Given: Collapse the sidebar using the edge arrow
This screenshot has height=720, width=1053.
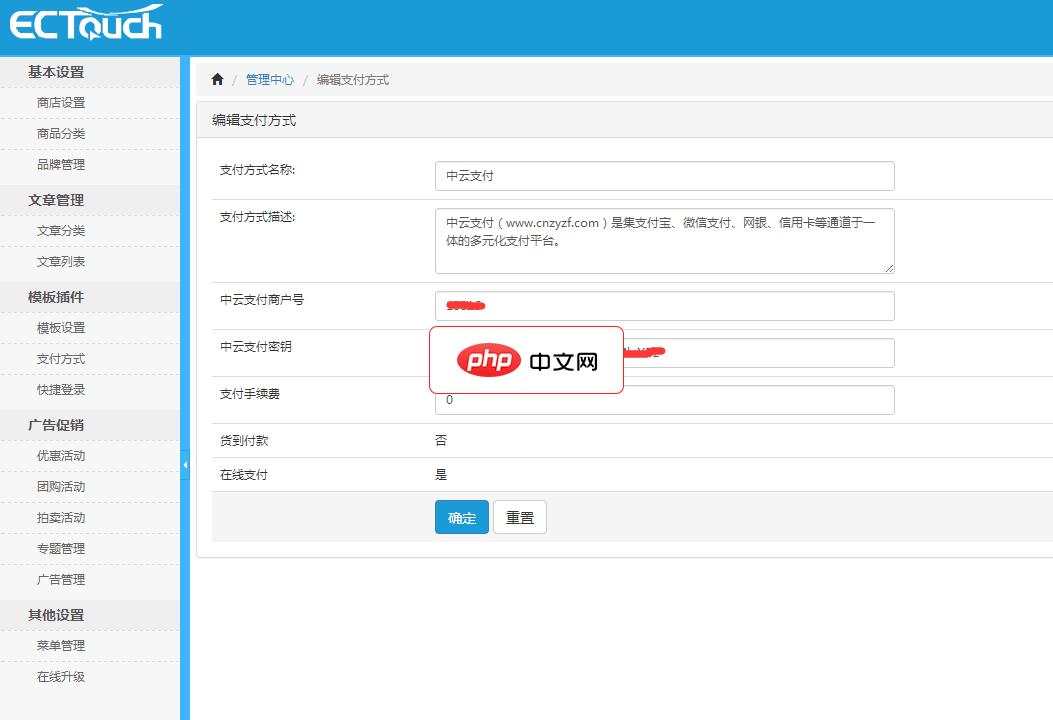Looking at the screenshot, I should (x=183, y=464).
